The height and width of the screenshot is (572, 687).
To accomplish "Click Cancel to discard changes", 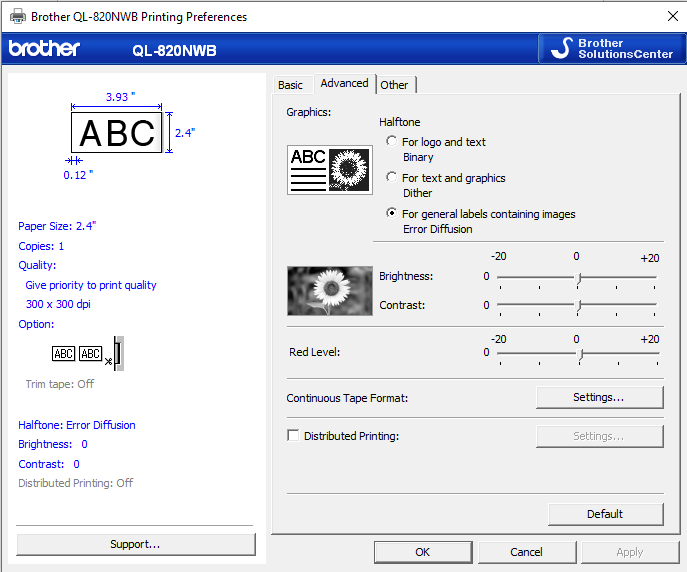I will click(x=527, y=552).
